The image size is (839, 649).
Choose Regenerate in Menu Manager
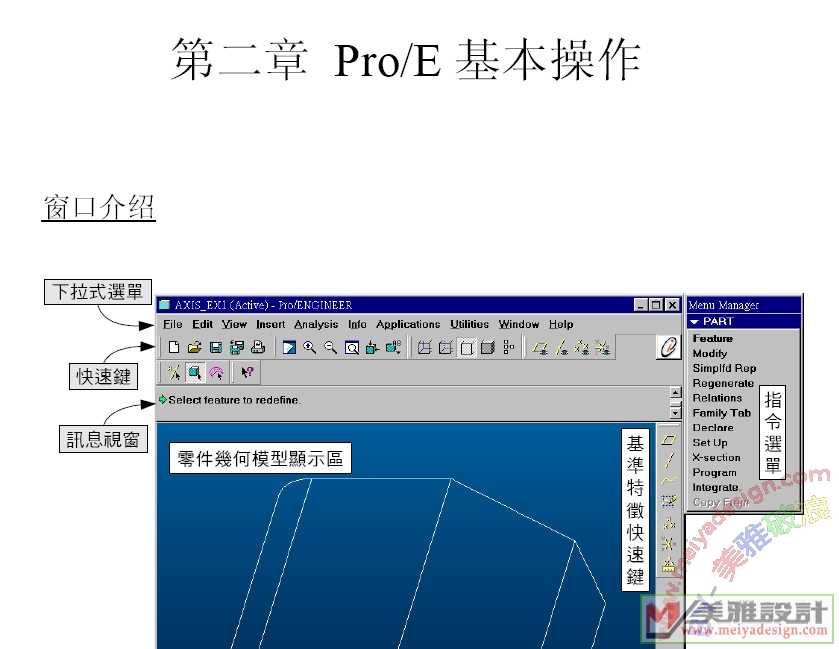[x=723, y=383]
